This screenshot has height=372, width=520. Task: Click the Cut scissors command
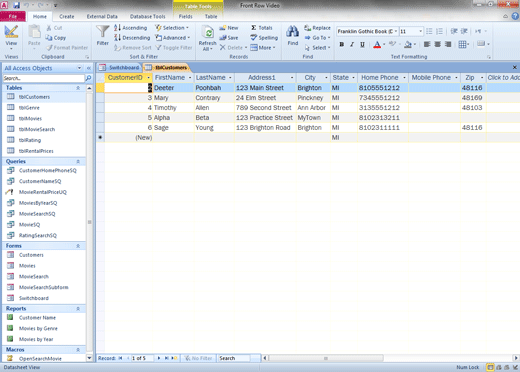(54, 28)
